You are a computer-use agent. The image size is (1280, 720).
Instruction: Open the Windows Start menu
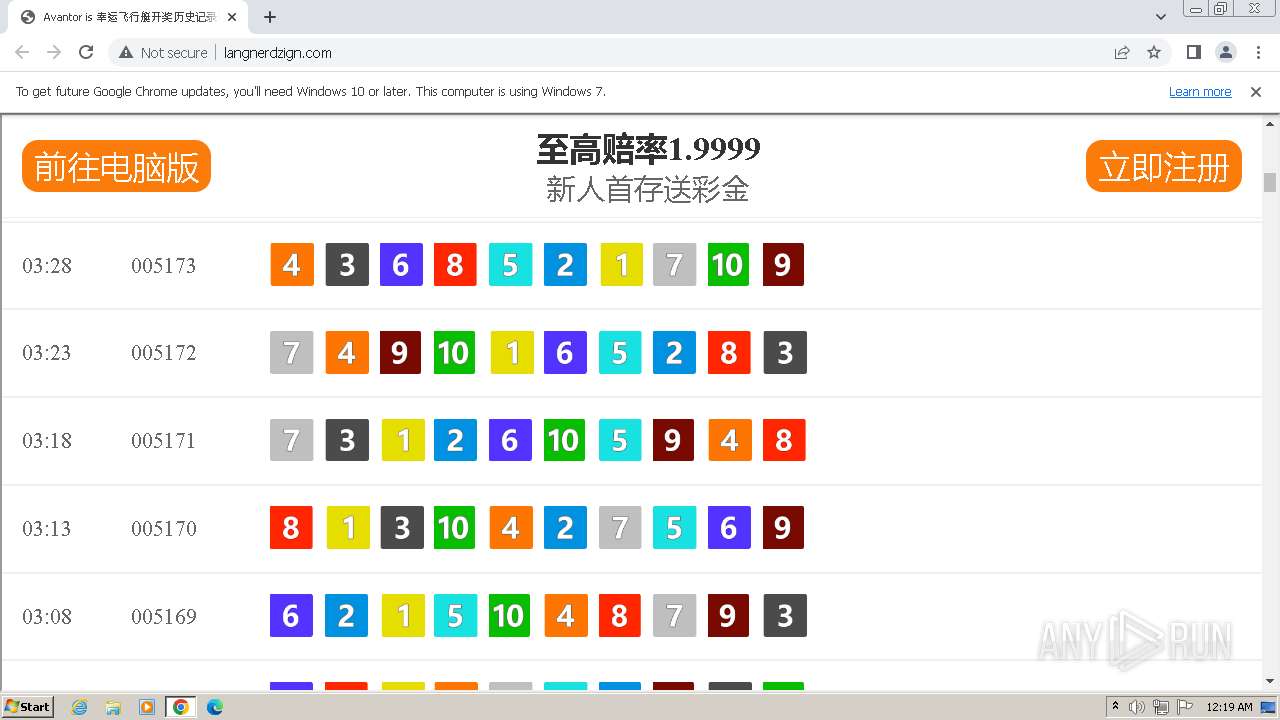28,706
